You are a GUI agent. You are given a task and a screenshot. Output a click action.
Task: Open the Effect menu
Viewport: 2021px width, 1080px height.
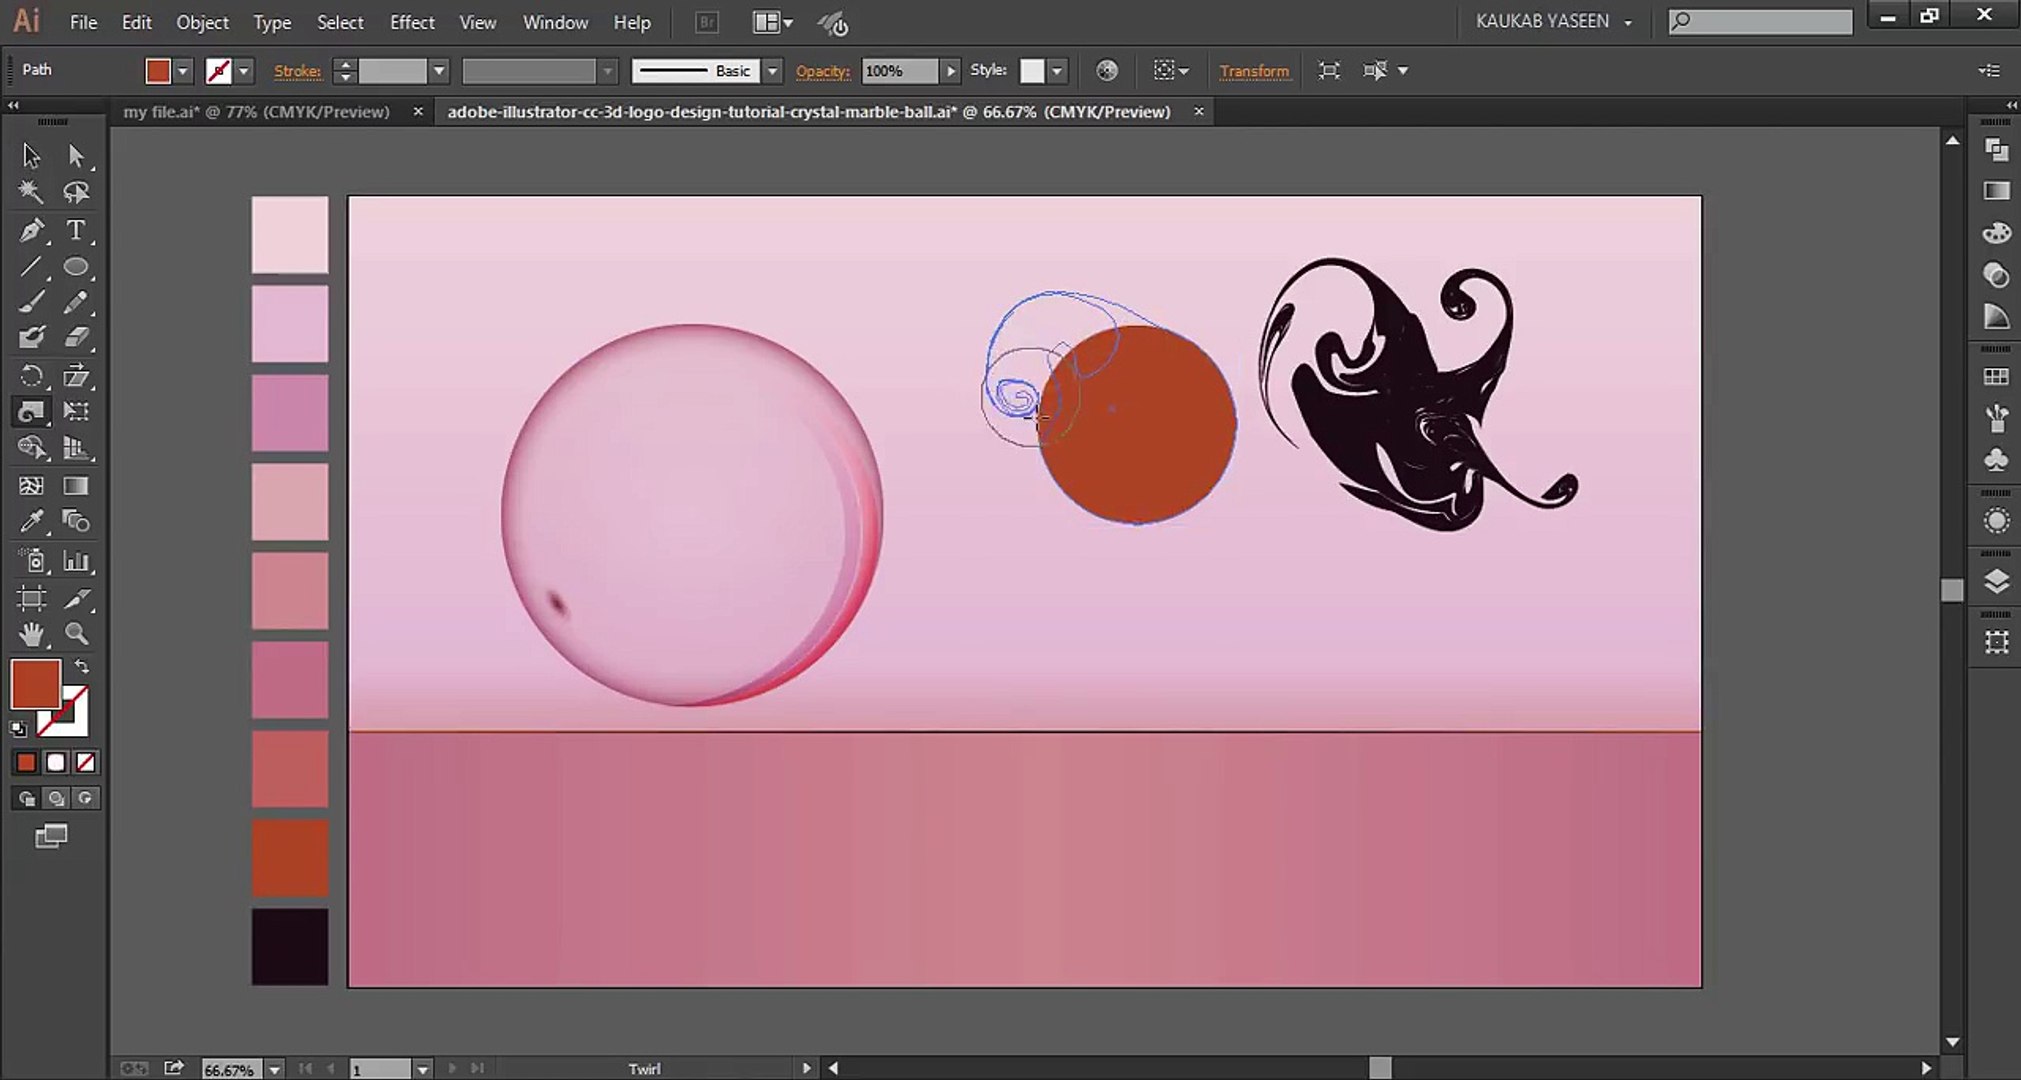(412, 21)
